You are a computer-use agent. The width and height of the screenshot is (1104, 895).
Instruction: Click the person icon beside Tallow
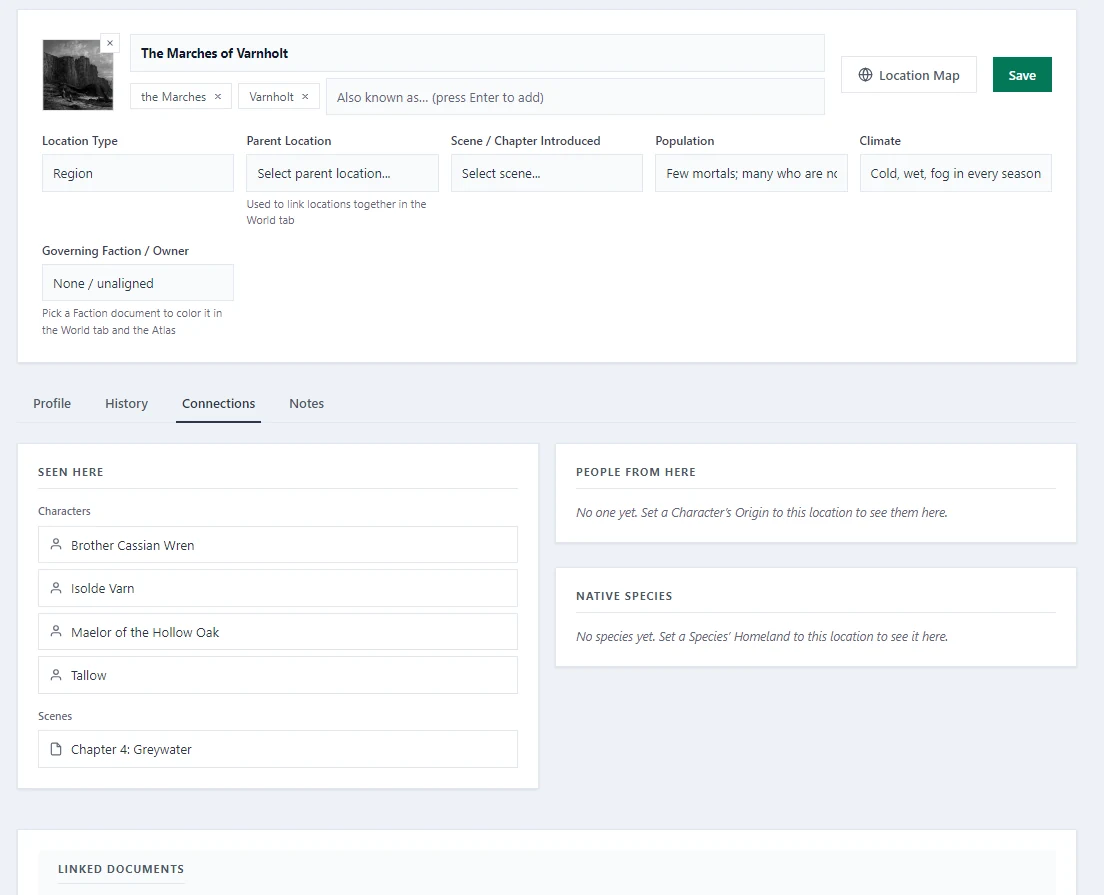coord(56,675)
